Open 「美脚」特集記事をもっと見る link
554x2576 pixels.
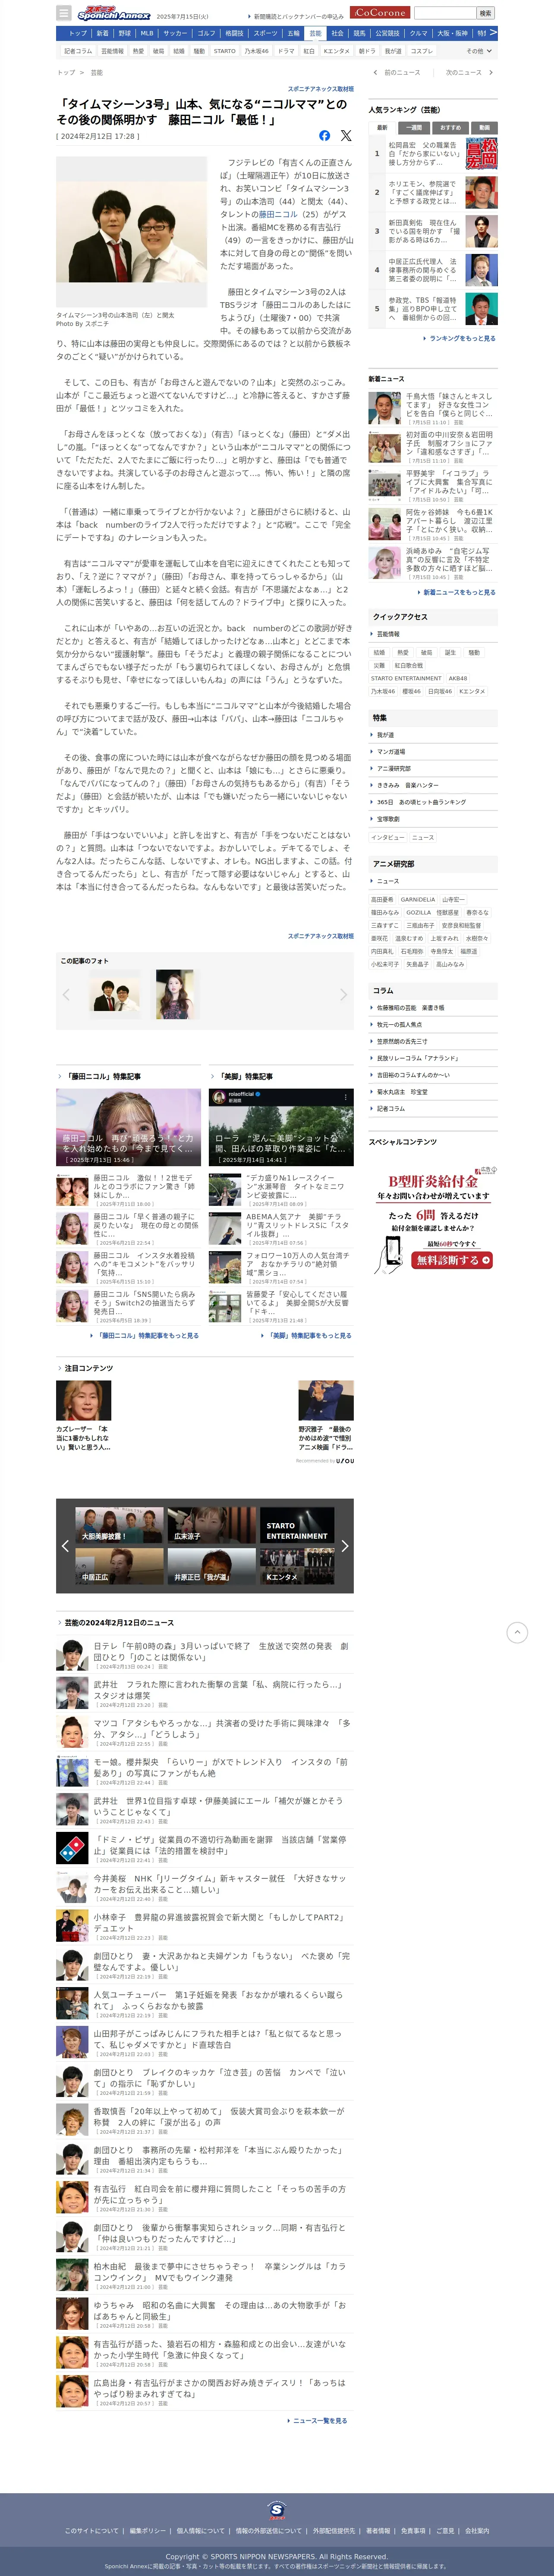[307, 1335]
